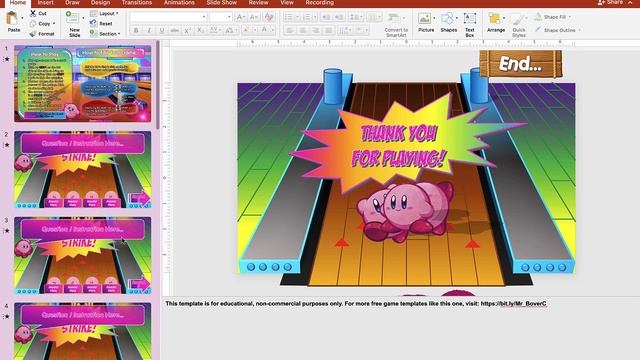Click the Share button
The width and height of the screenshot is (640, 360).
pyautogui.click(x=610, y=2)
